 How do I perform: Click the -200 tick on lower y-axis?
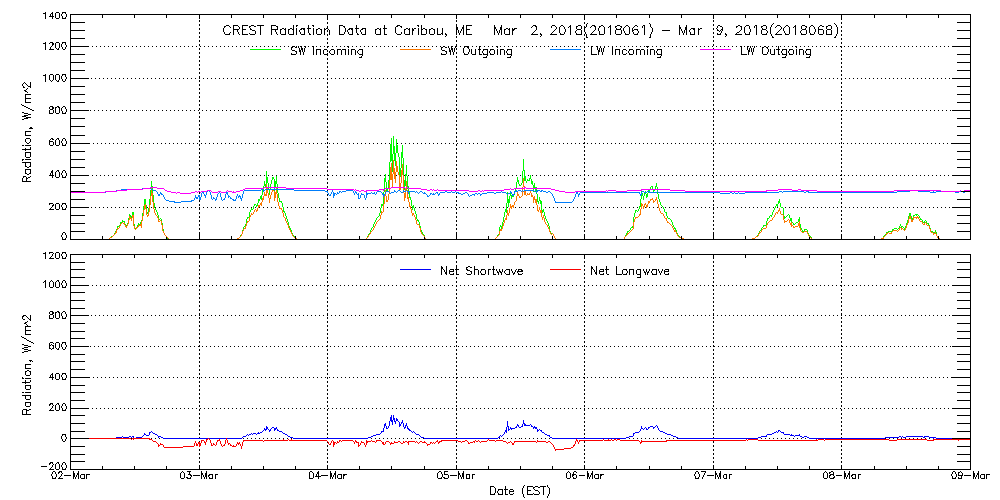coord(53,466)
